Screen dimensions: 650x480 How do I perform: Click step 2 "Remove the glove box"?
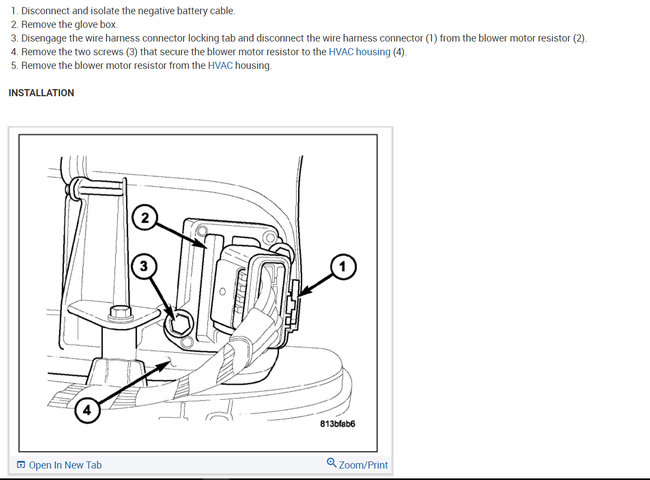tap(64, 24)
